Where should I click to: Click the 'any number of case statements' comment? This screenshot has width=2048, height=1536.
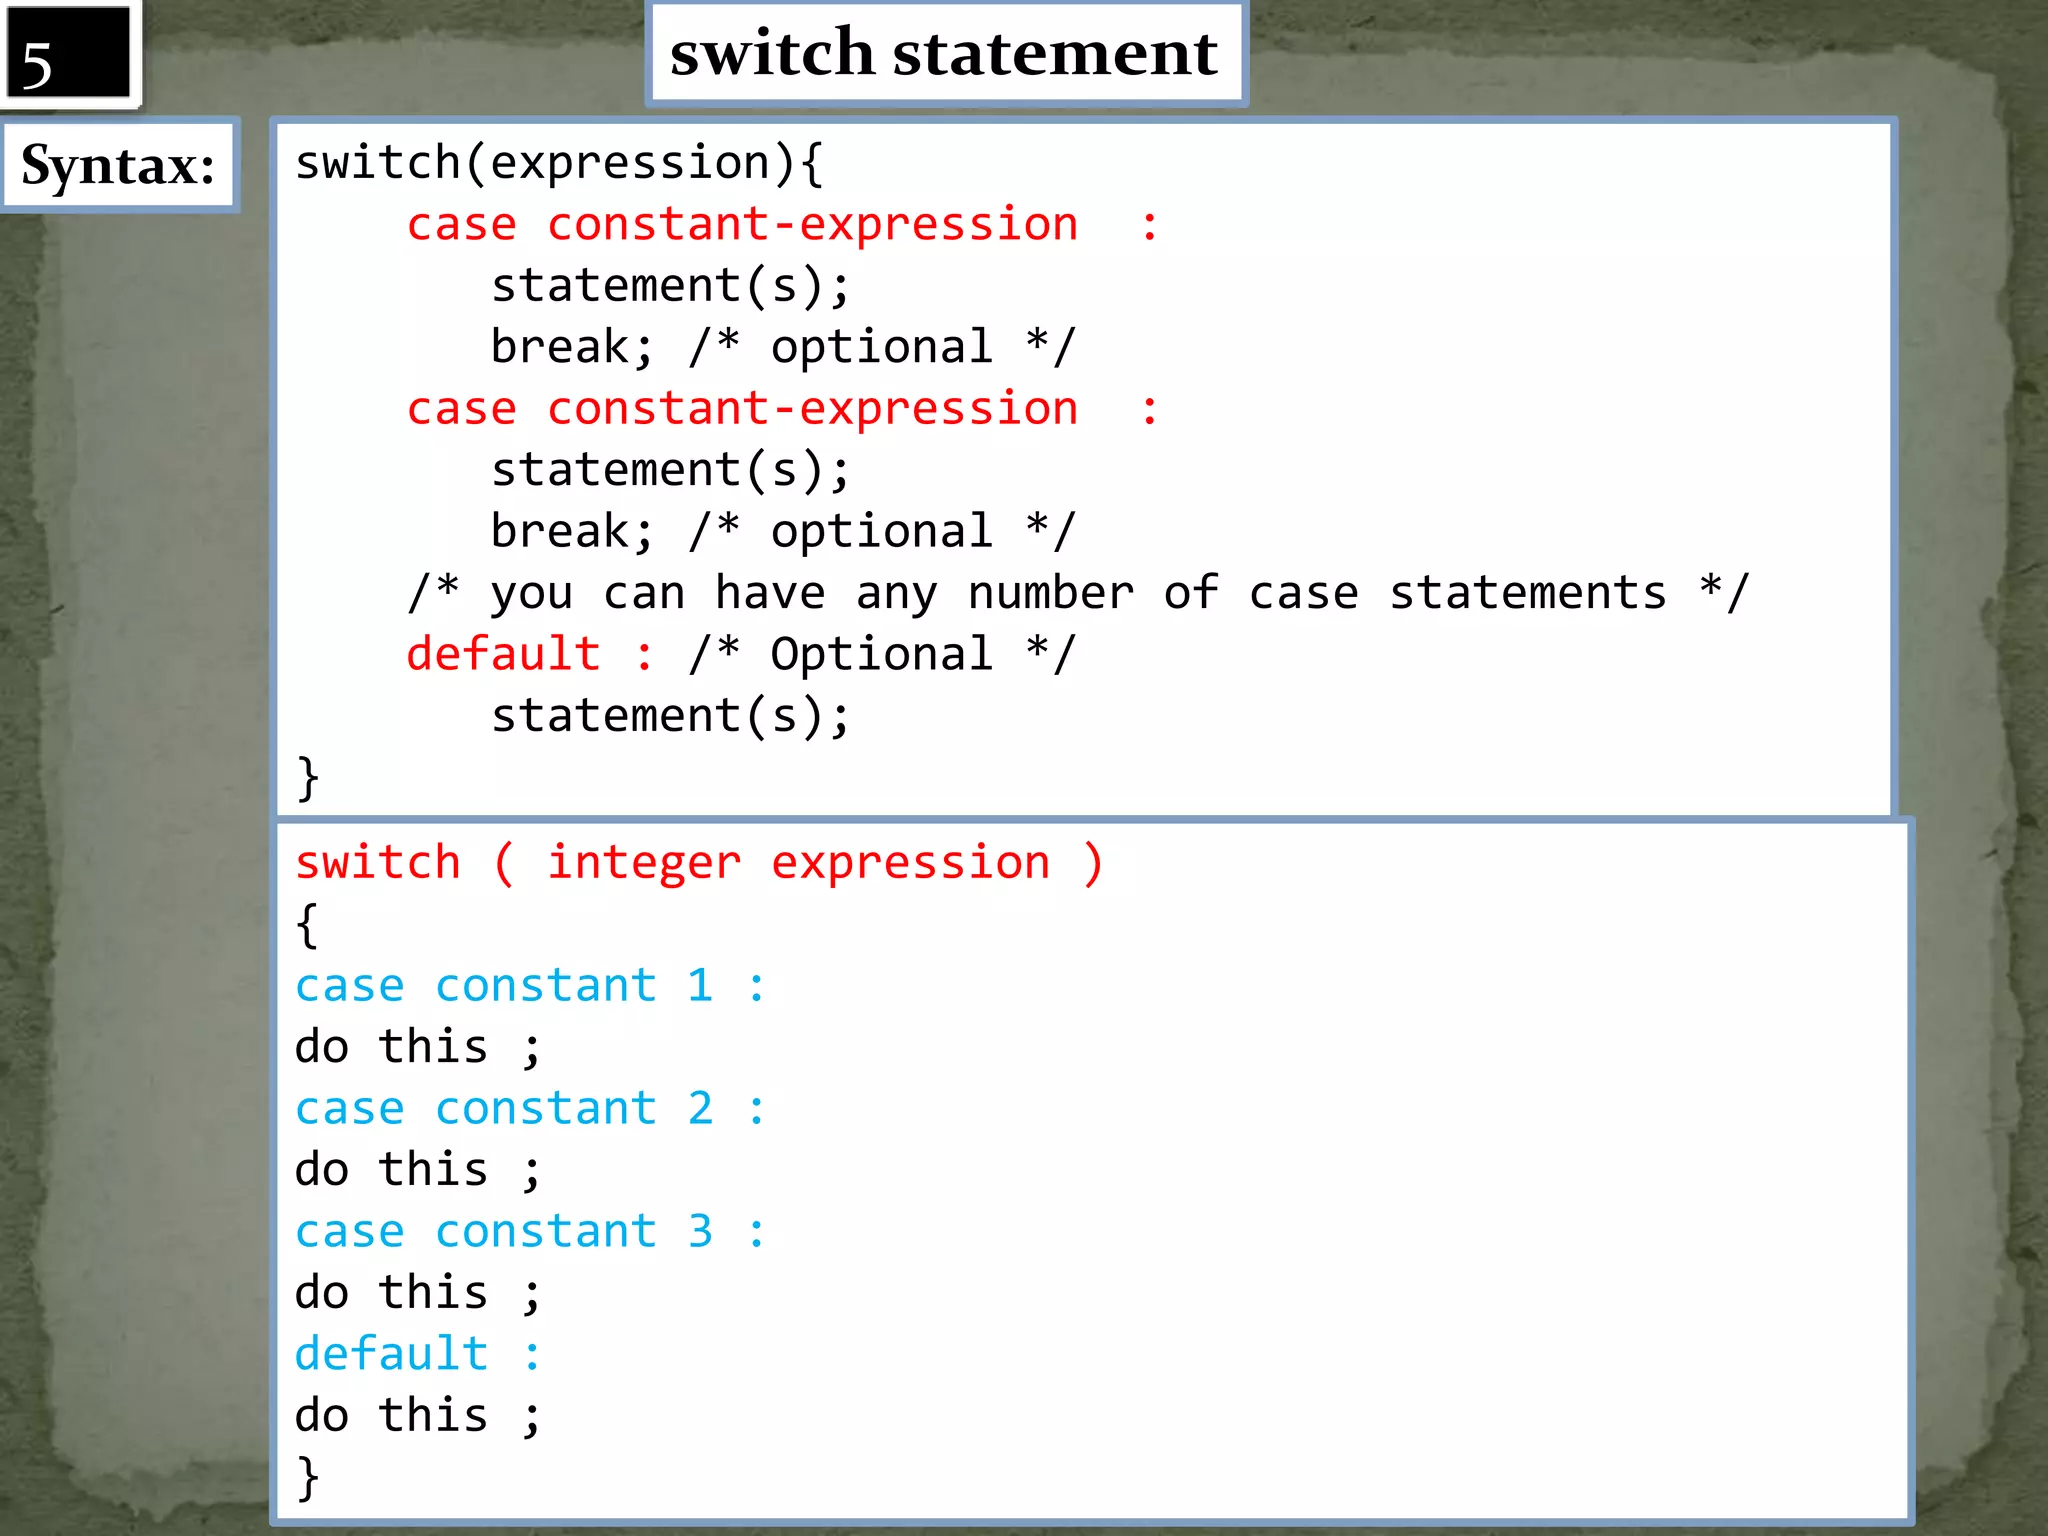(1078, 593)
